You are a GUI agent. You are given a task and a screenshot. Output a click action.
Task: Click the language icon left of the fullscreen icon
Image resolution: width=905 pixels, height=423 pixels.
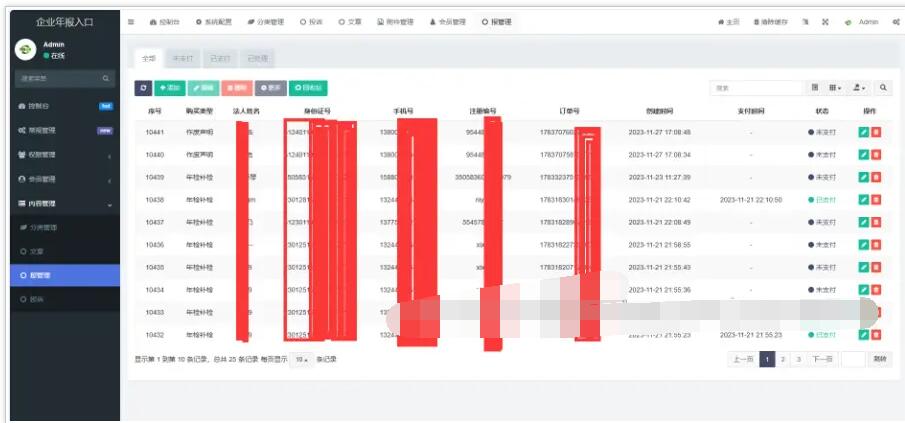tap(805, 22)
